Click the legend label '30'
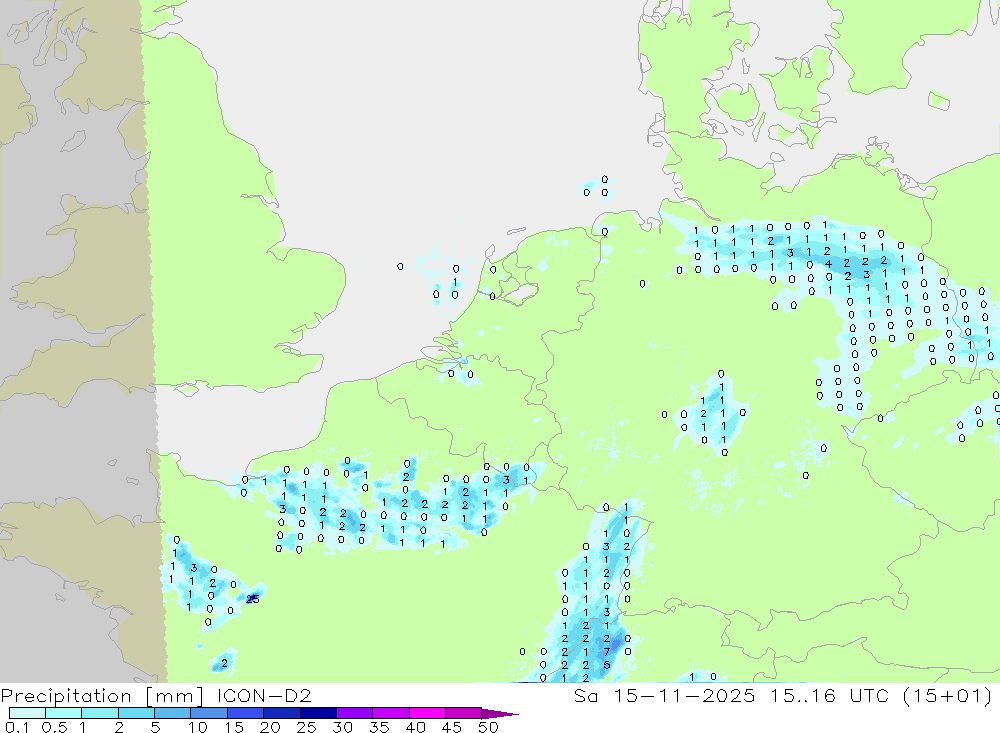The image size is (1000, 733). (343, 727)
